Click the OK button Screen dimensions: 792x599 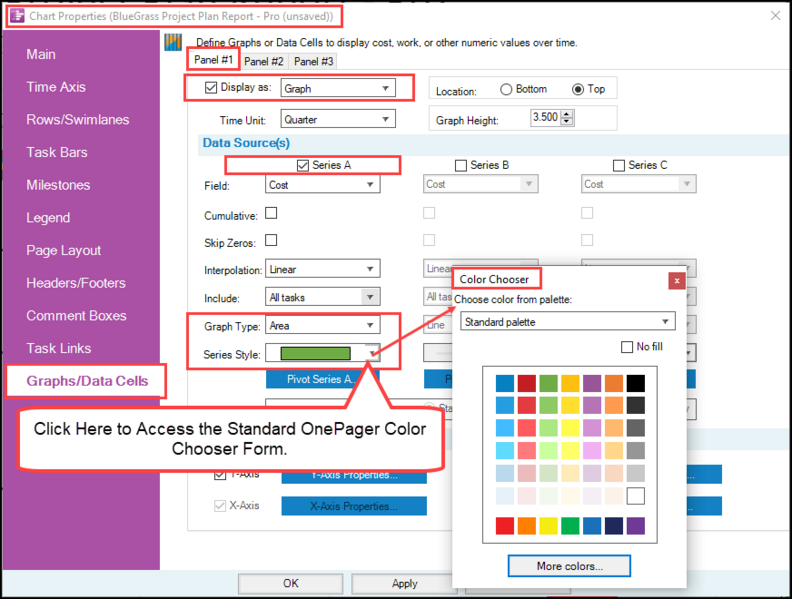tap(290, 584)
